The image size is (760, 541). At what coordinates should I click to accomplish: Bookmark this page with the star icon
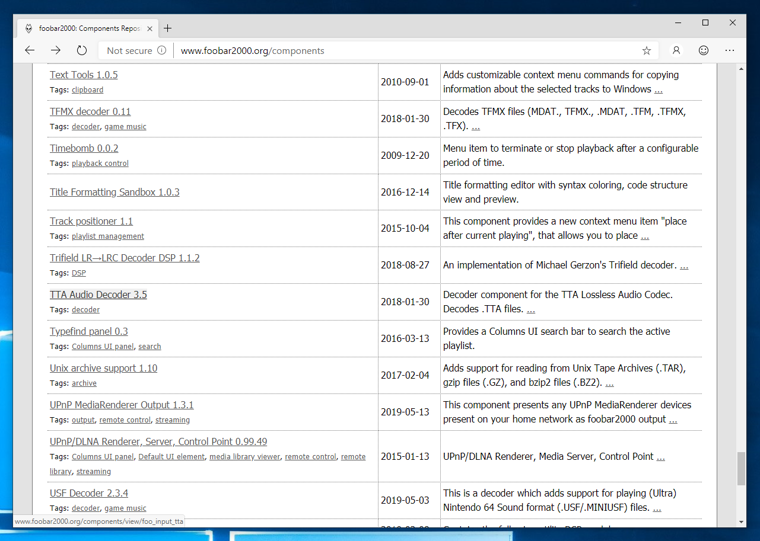[646, 50]
